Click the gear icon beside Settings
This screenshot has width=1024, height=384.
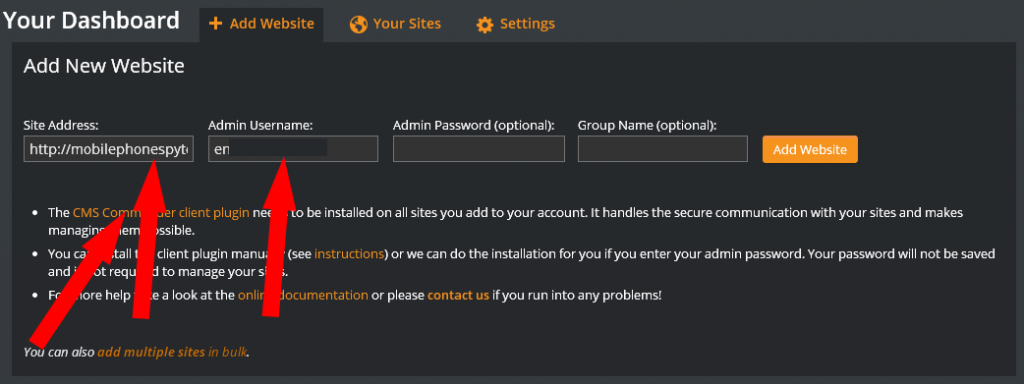485,25
